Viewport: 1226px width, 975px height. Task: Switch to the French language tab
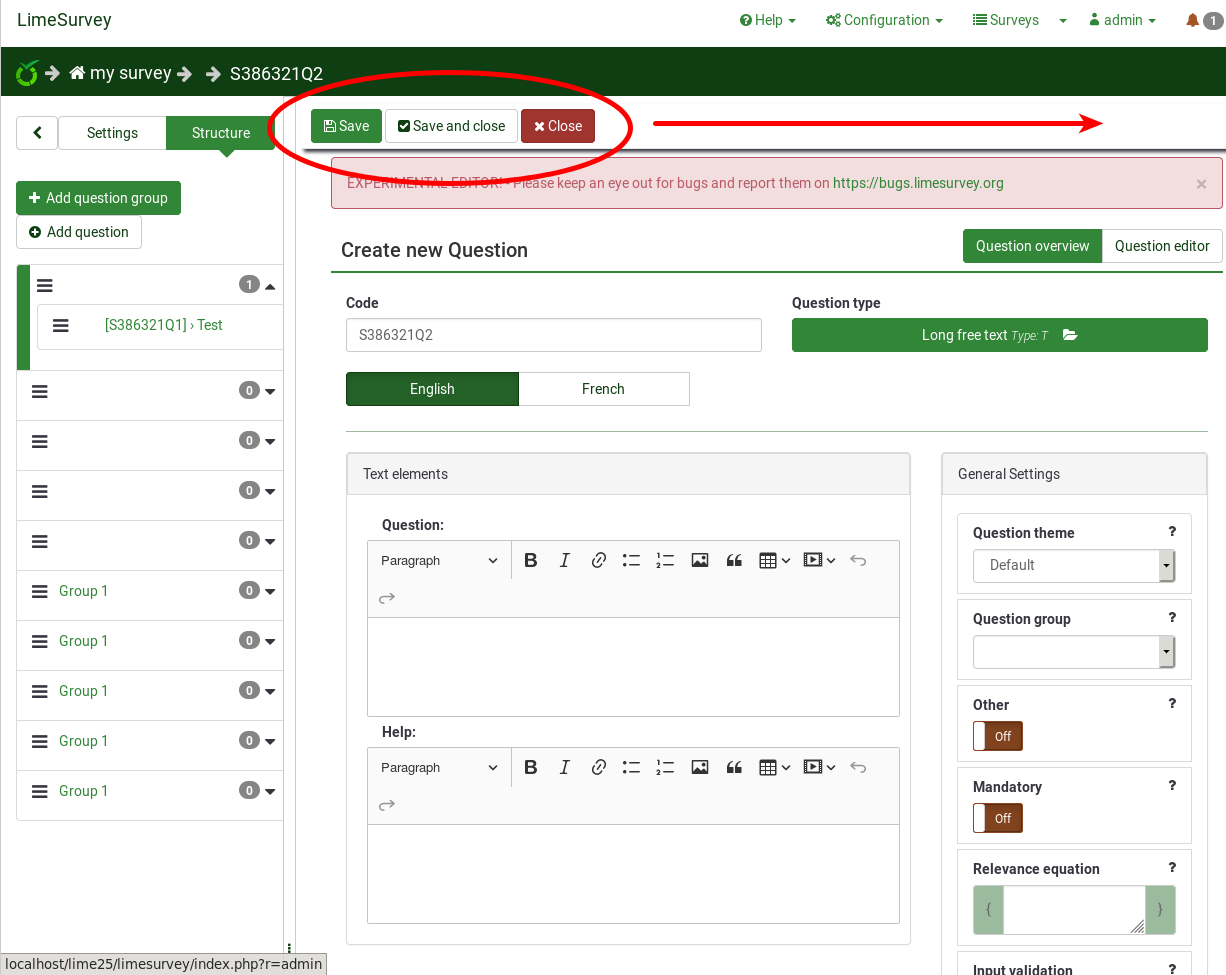pos(603,389)
